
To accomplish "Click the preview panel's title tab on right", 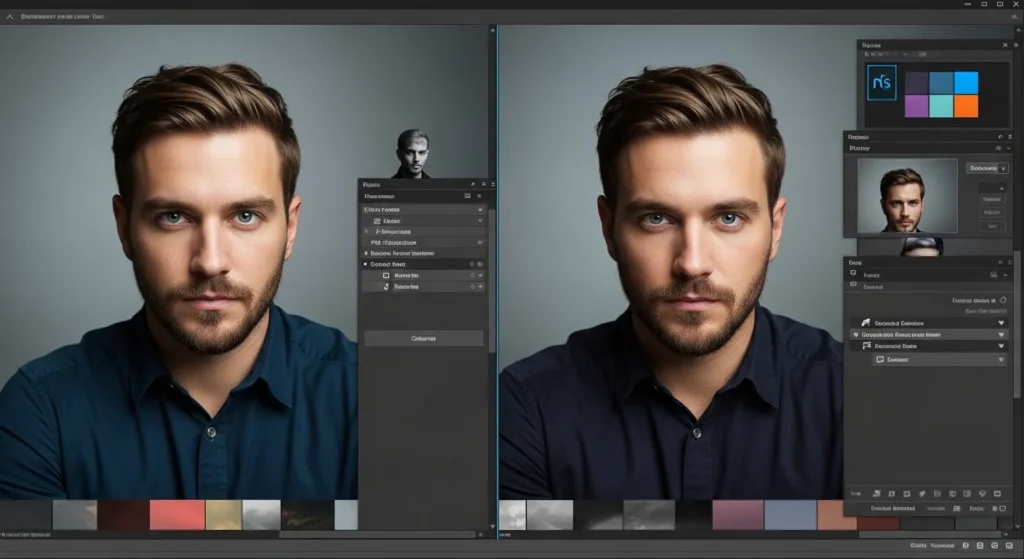I will point(859,136).
